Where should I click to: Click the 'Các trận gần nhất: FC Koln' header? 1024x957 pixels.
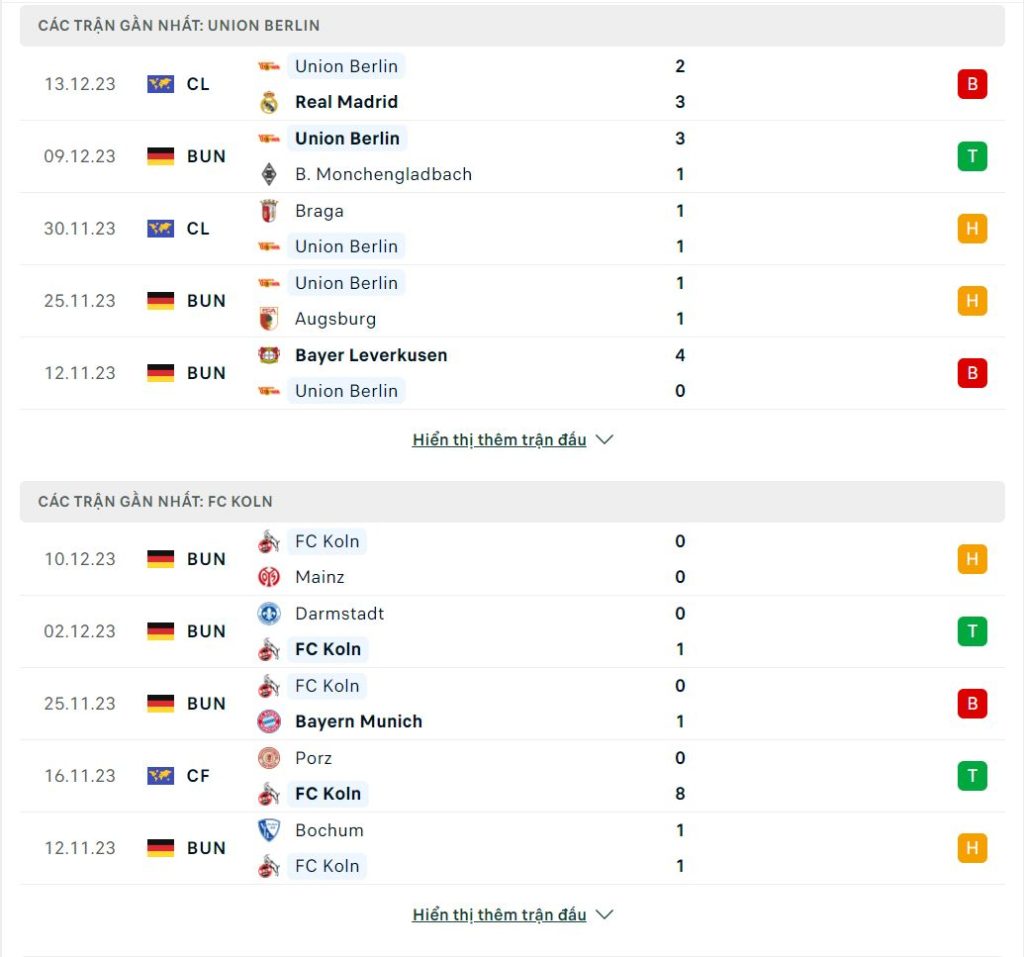pos(512,502)
